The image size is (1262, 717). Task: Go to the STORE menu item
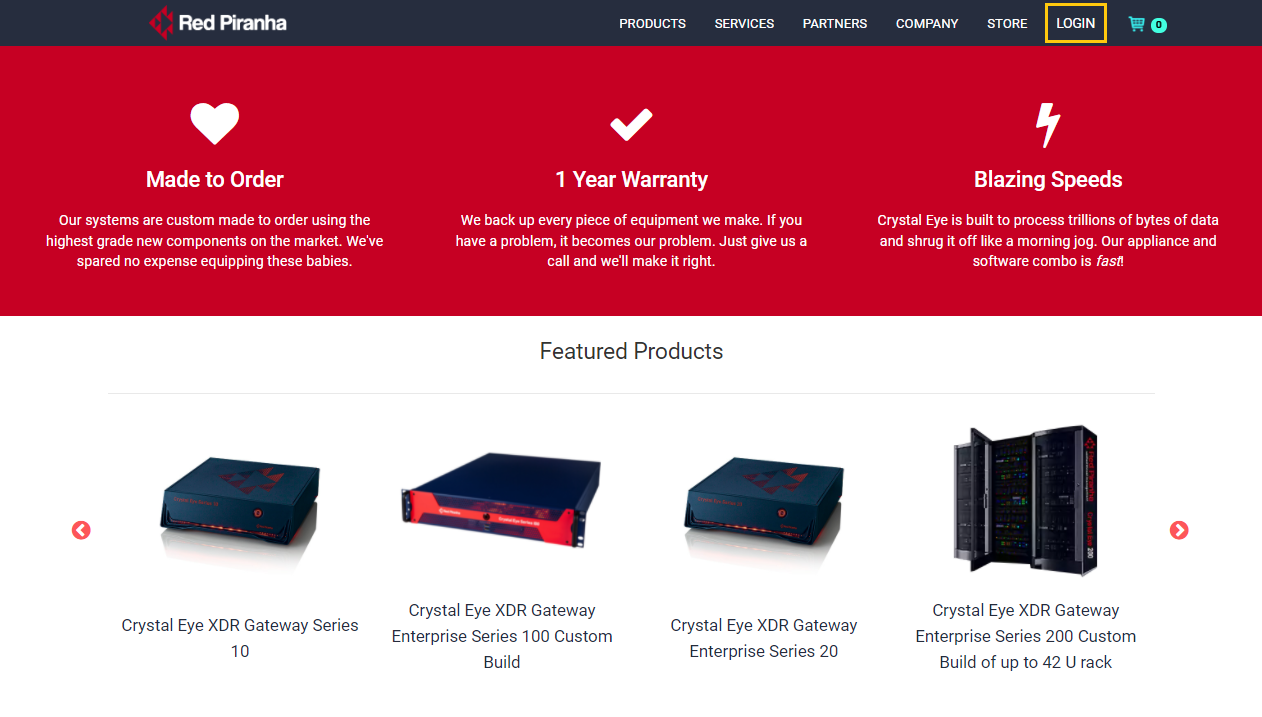(x=1007, y=23)
